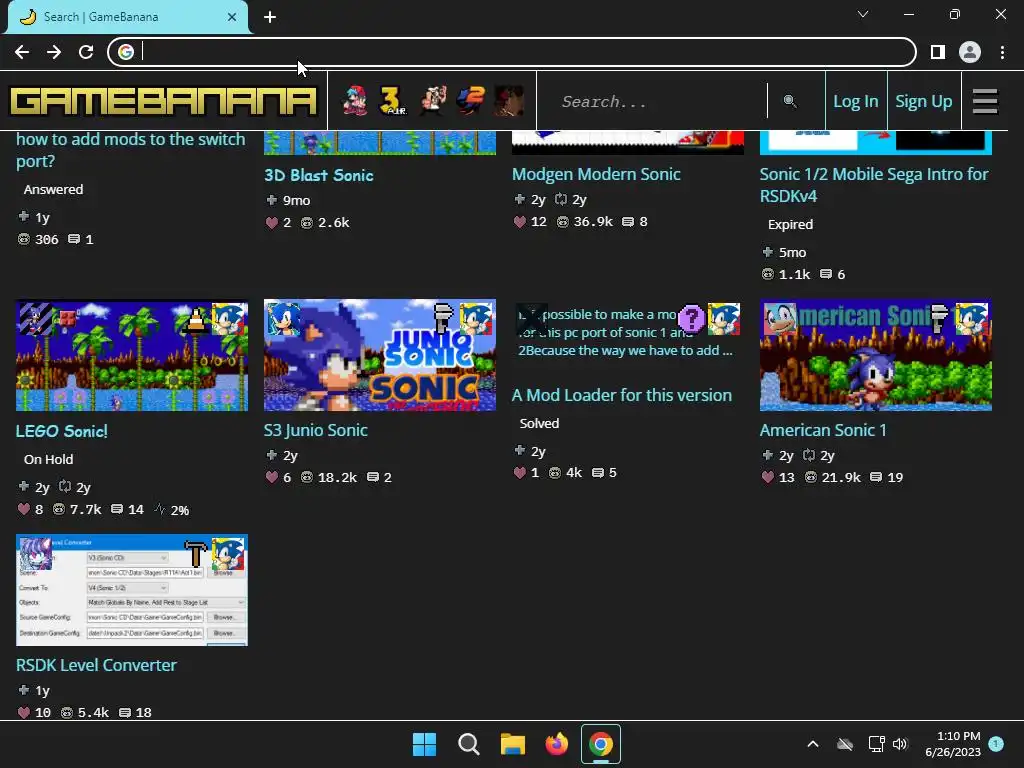
Task: Switch to the Search | GameBanana tab
Action: tap(127, 17)
